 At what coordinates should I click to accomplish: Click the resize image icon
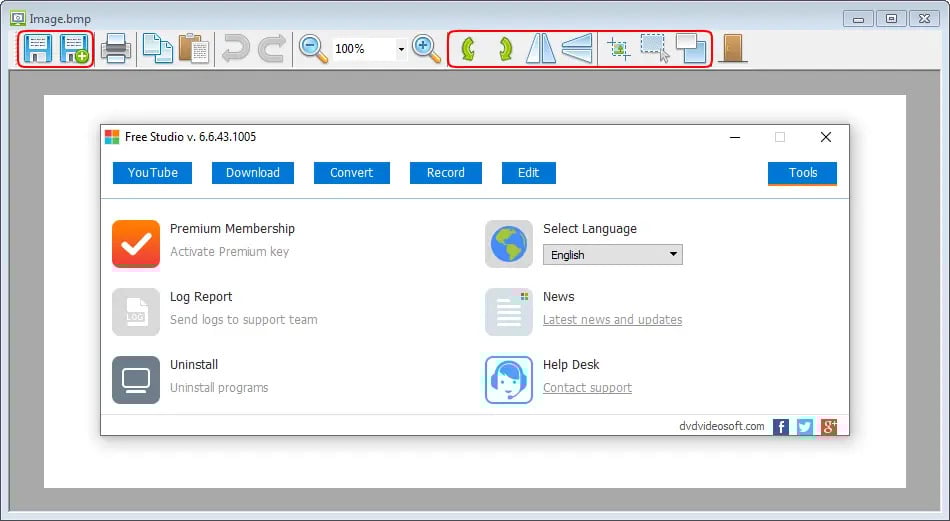point(690,48)
